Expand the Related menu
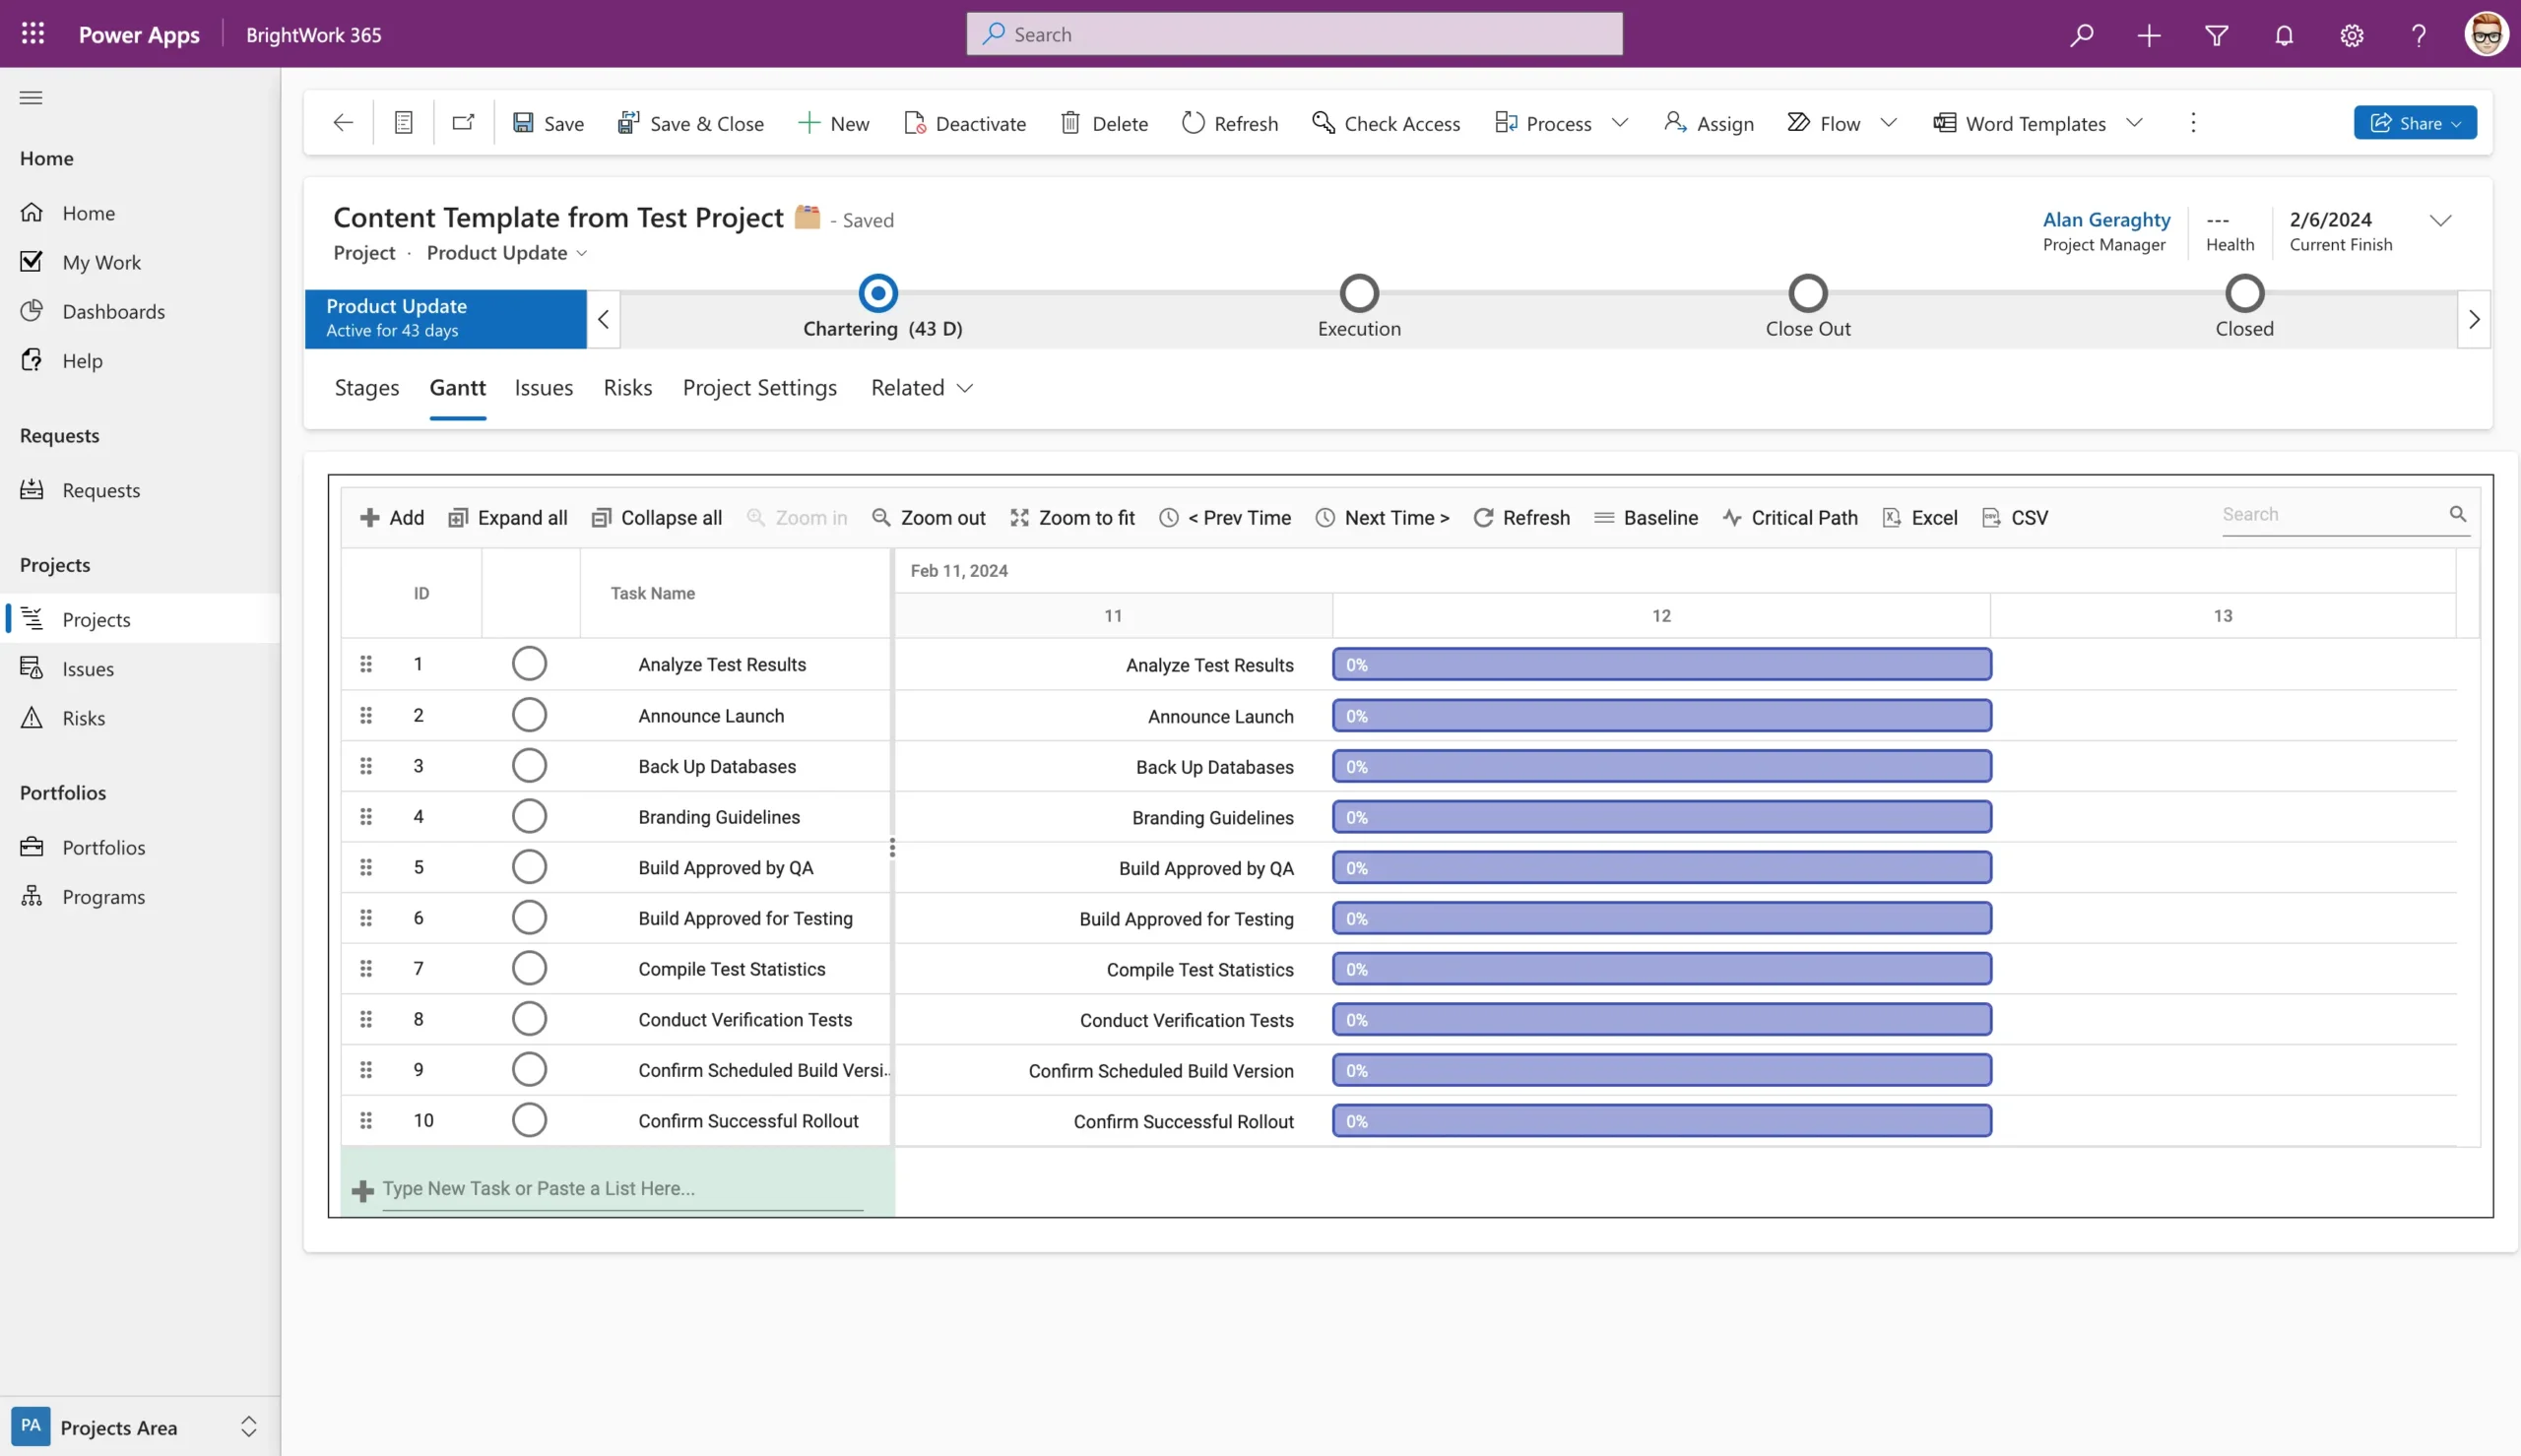 tap(920, 388)
